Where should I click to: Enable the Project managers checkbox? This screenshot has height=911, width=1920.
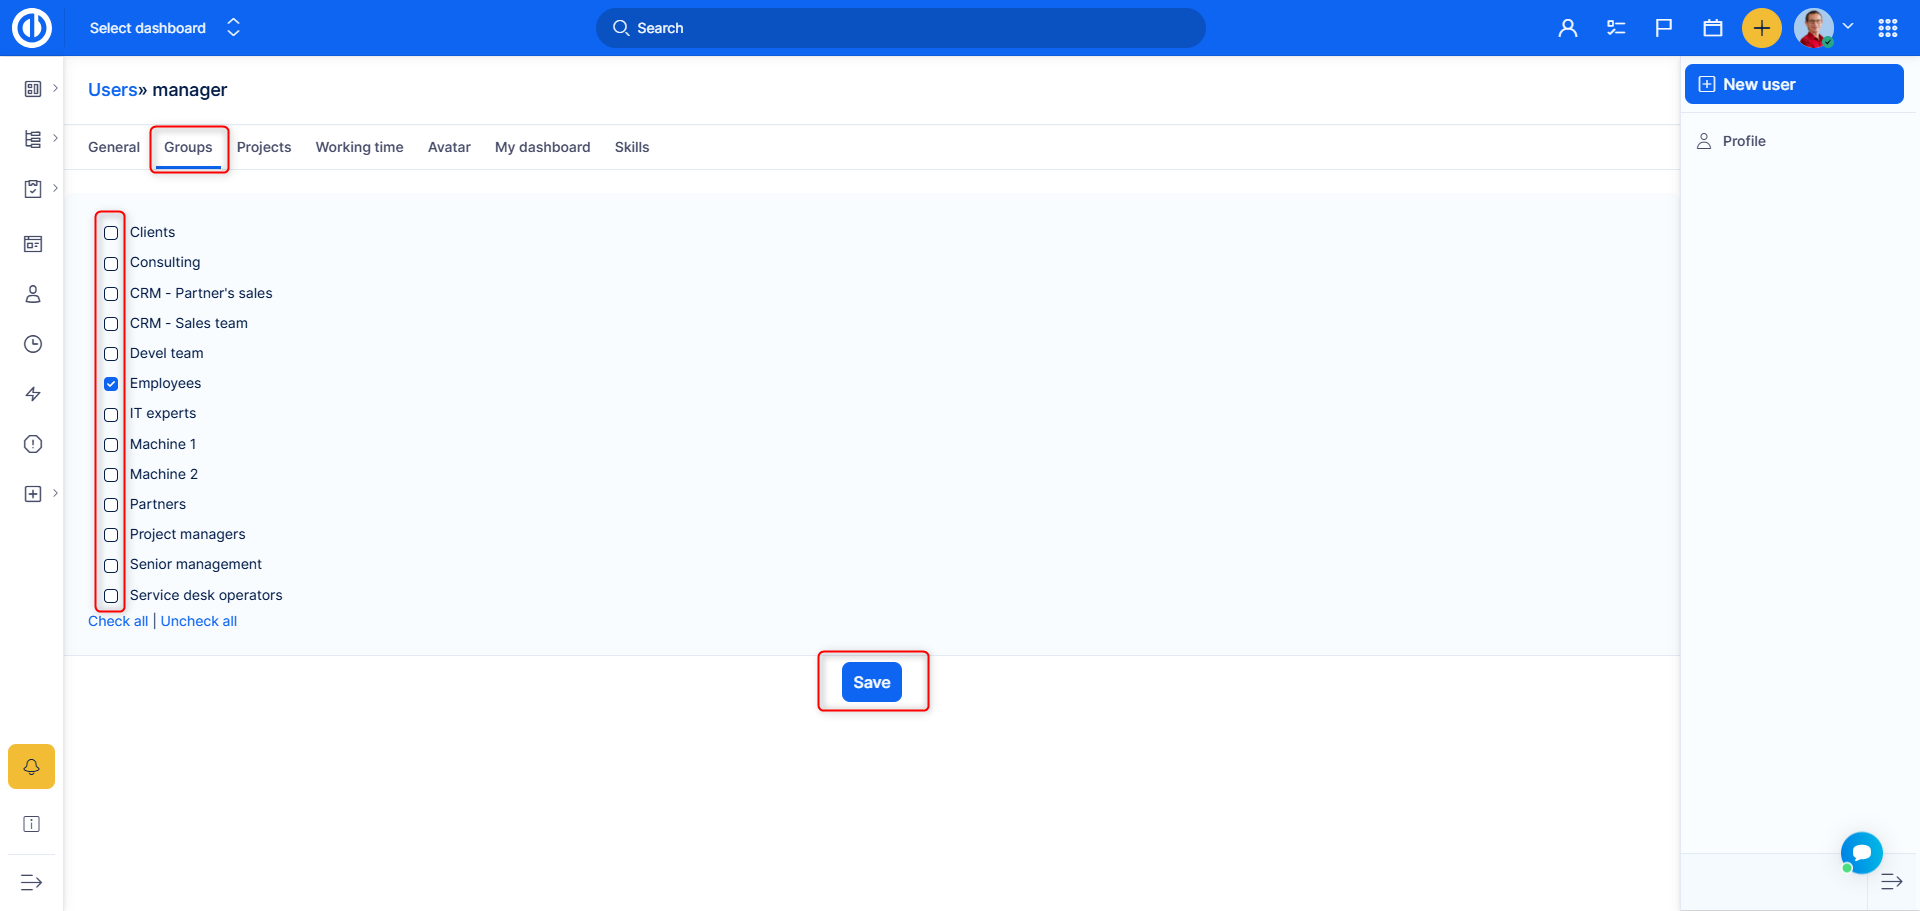111,535
